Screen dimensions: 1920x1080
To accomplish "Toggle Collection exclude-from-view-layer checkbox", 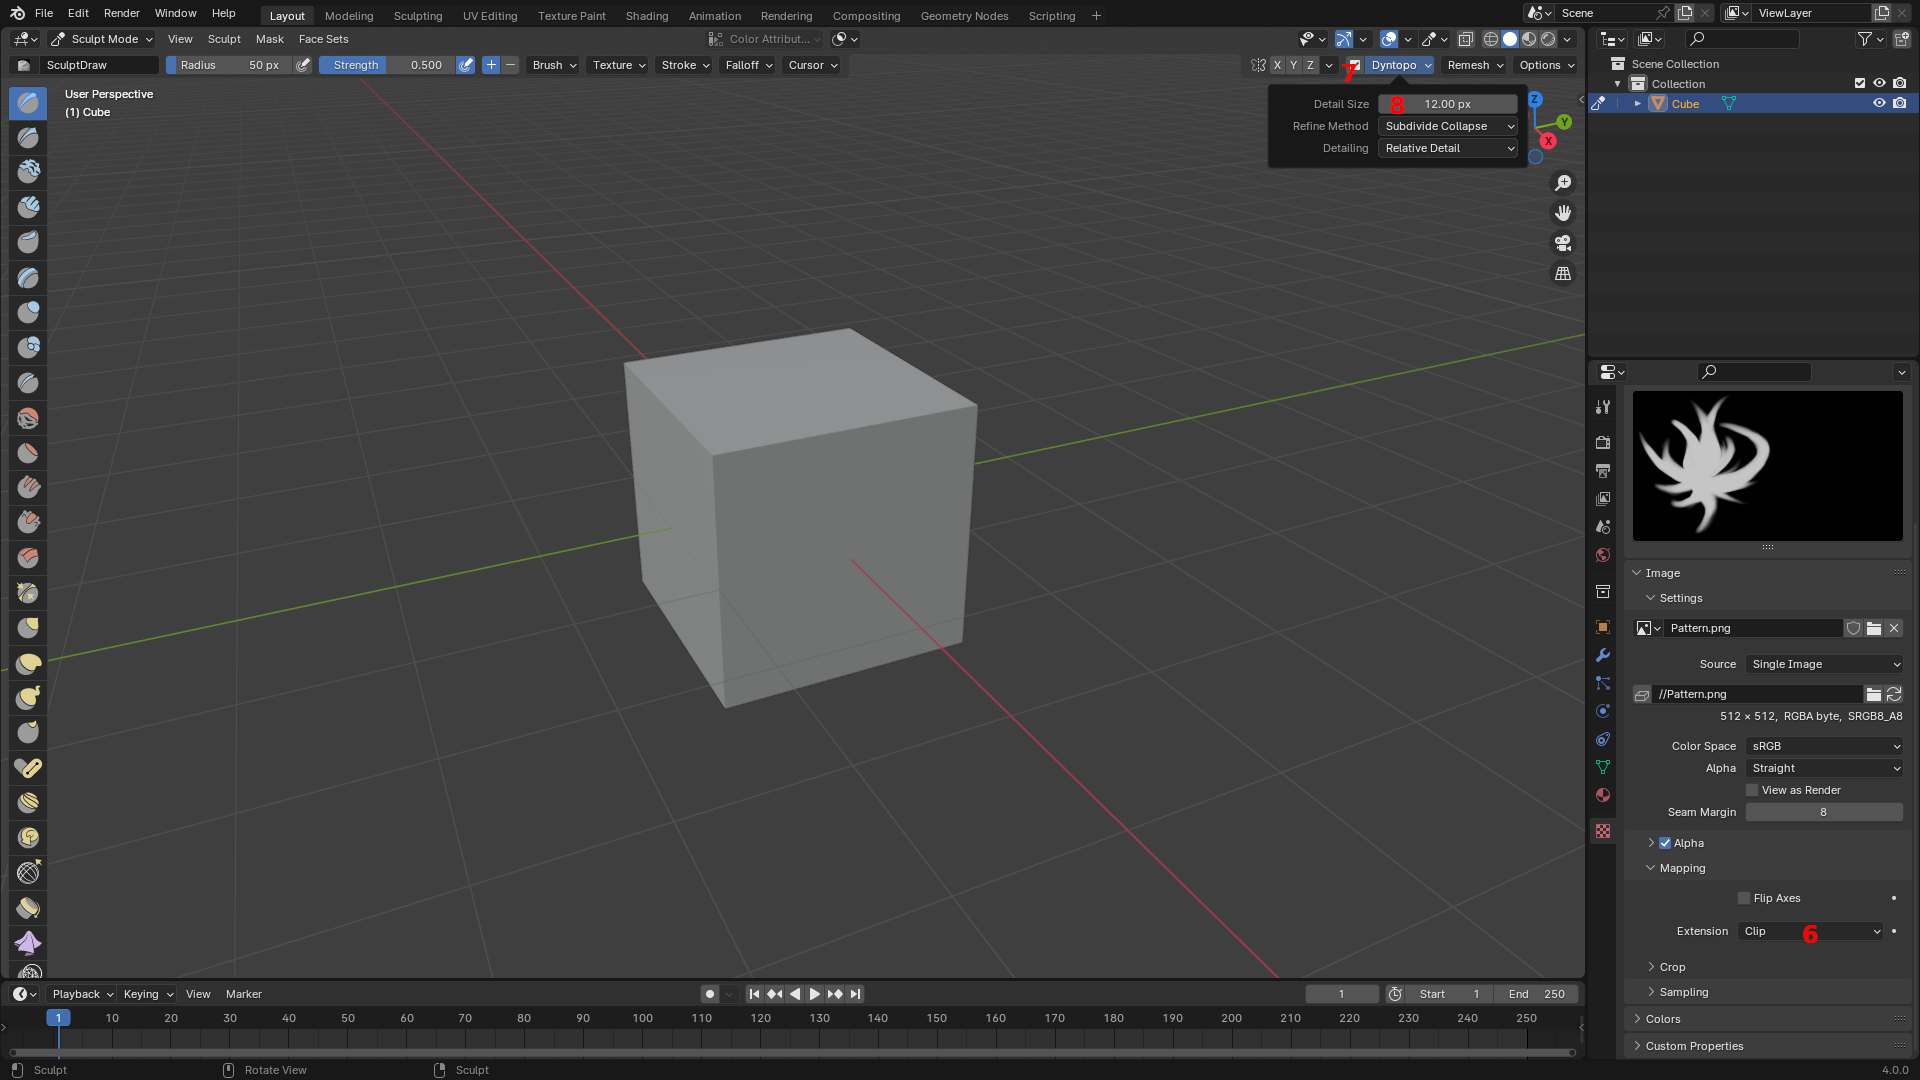I will (x=1860, y=83).
